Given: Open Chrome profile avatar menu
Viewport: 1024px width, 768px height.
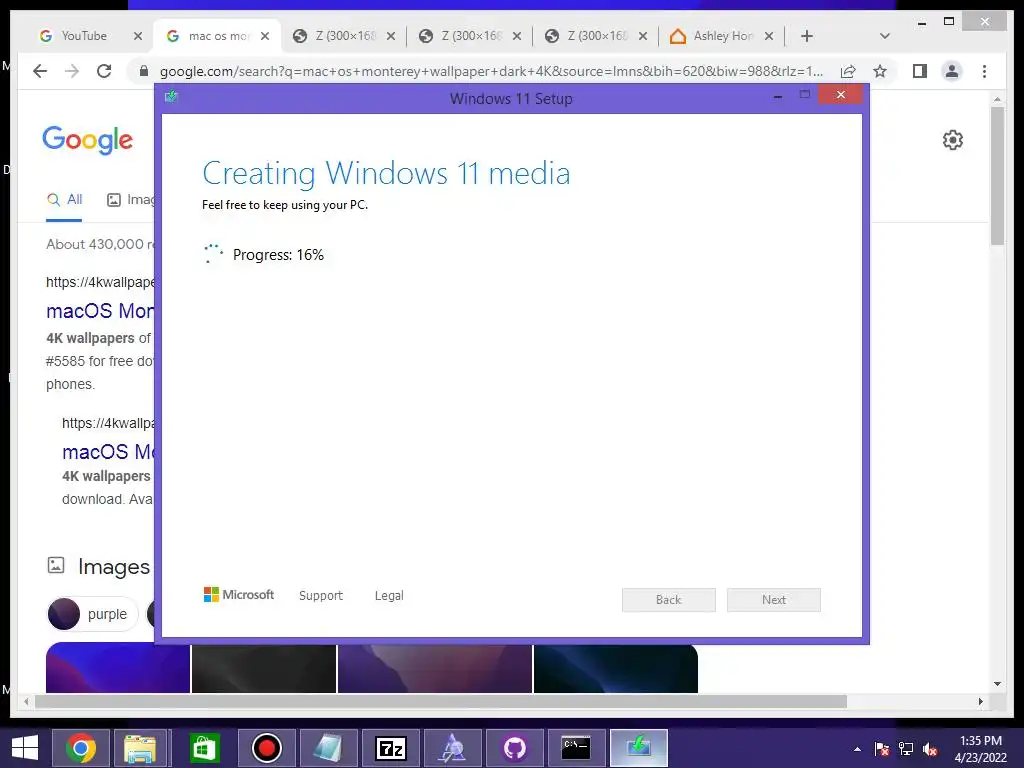Looking at the screenshot, I should (952, 71).
